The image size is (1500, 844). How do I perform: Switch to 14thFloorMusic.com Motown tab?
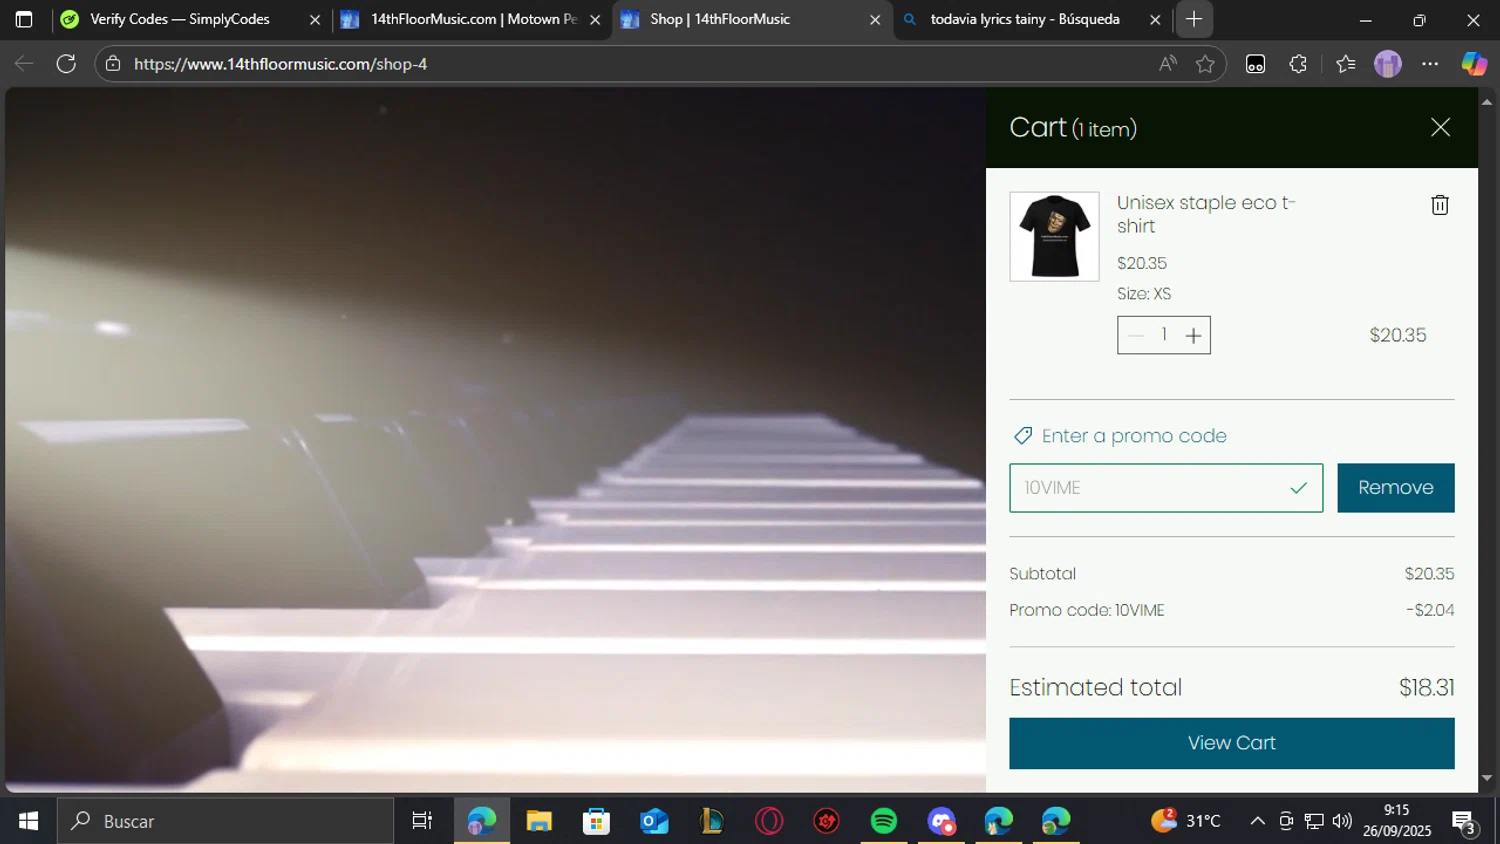470,19
